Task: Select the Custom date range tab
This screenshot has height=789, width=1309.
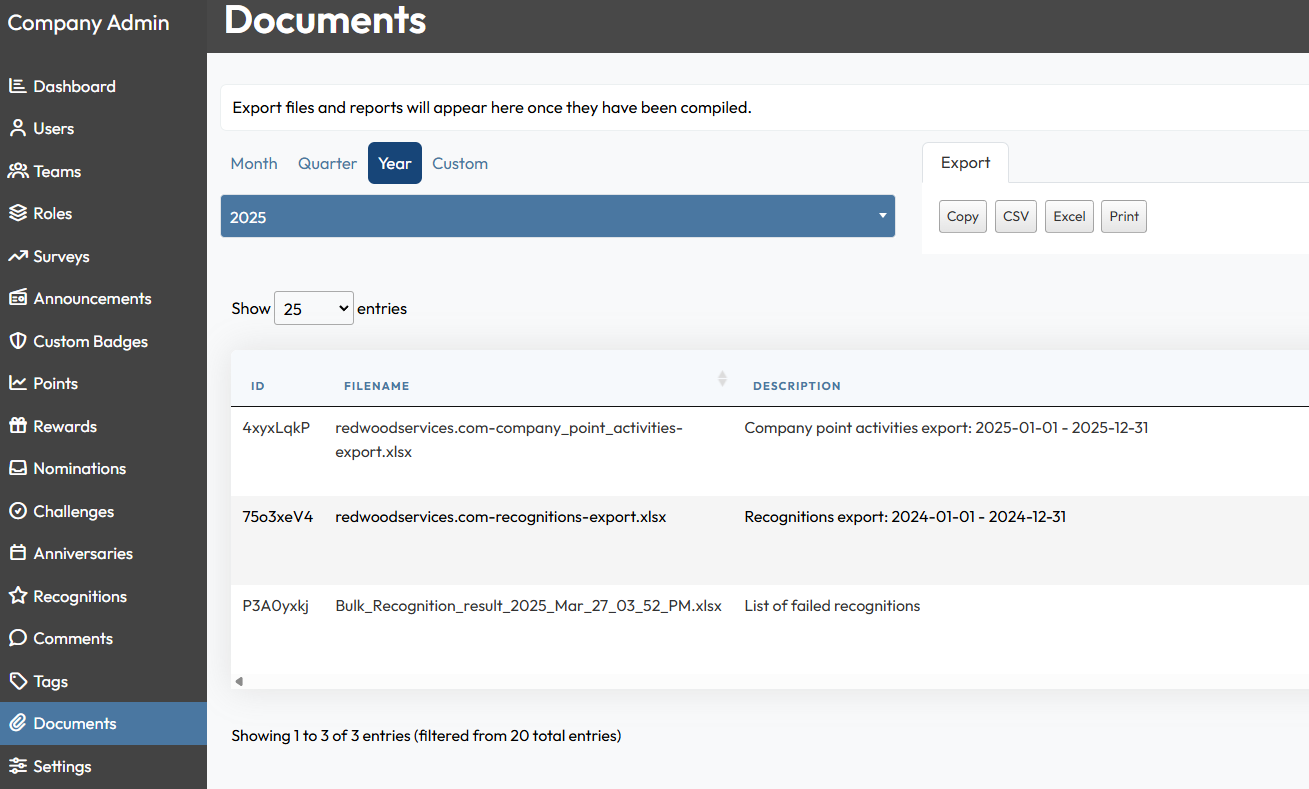Action: coord(460,163)
